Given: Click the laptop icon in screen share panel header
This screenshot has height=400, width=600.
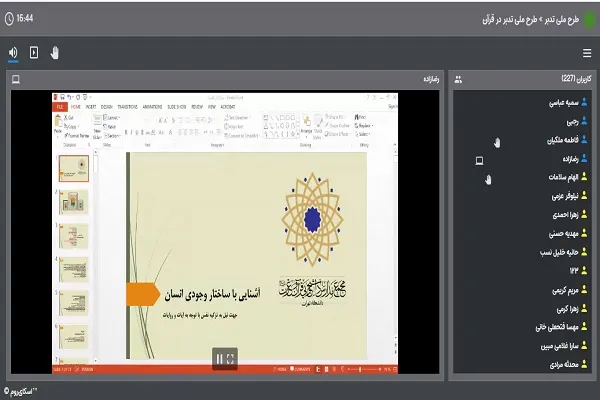Looking at the screenshot, I should (16, 79).
